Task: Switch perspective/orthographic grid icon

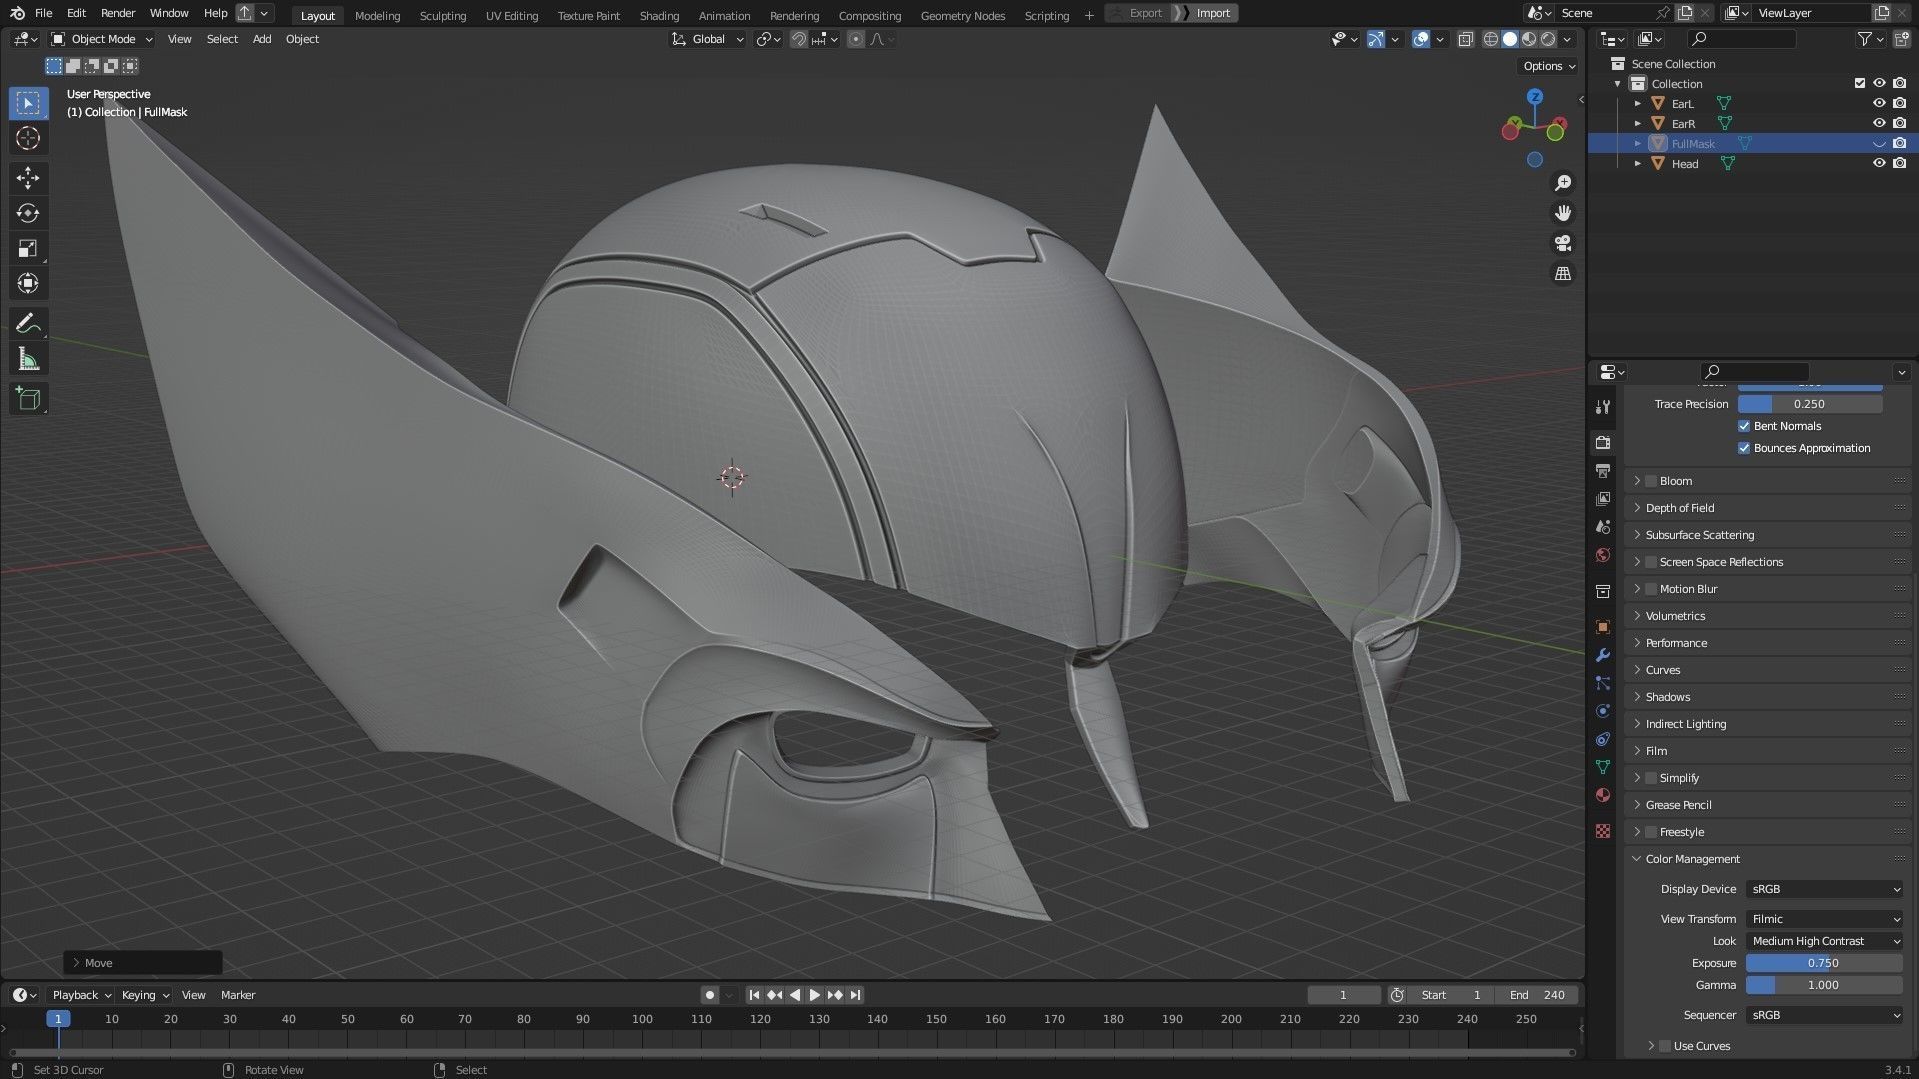Action: pyautogui.click(x=1562, y=273)
